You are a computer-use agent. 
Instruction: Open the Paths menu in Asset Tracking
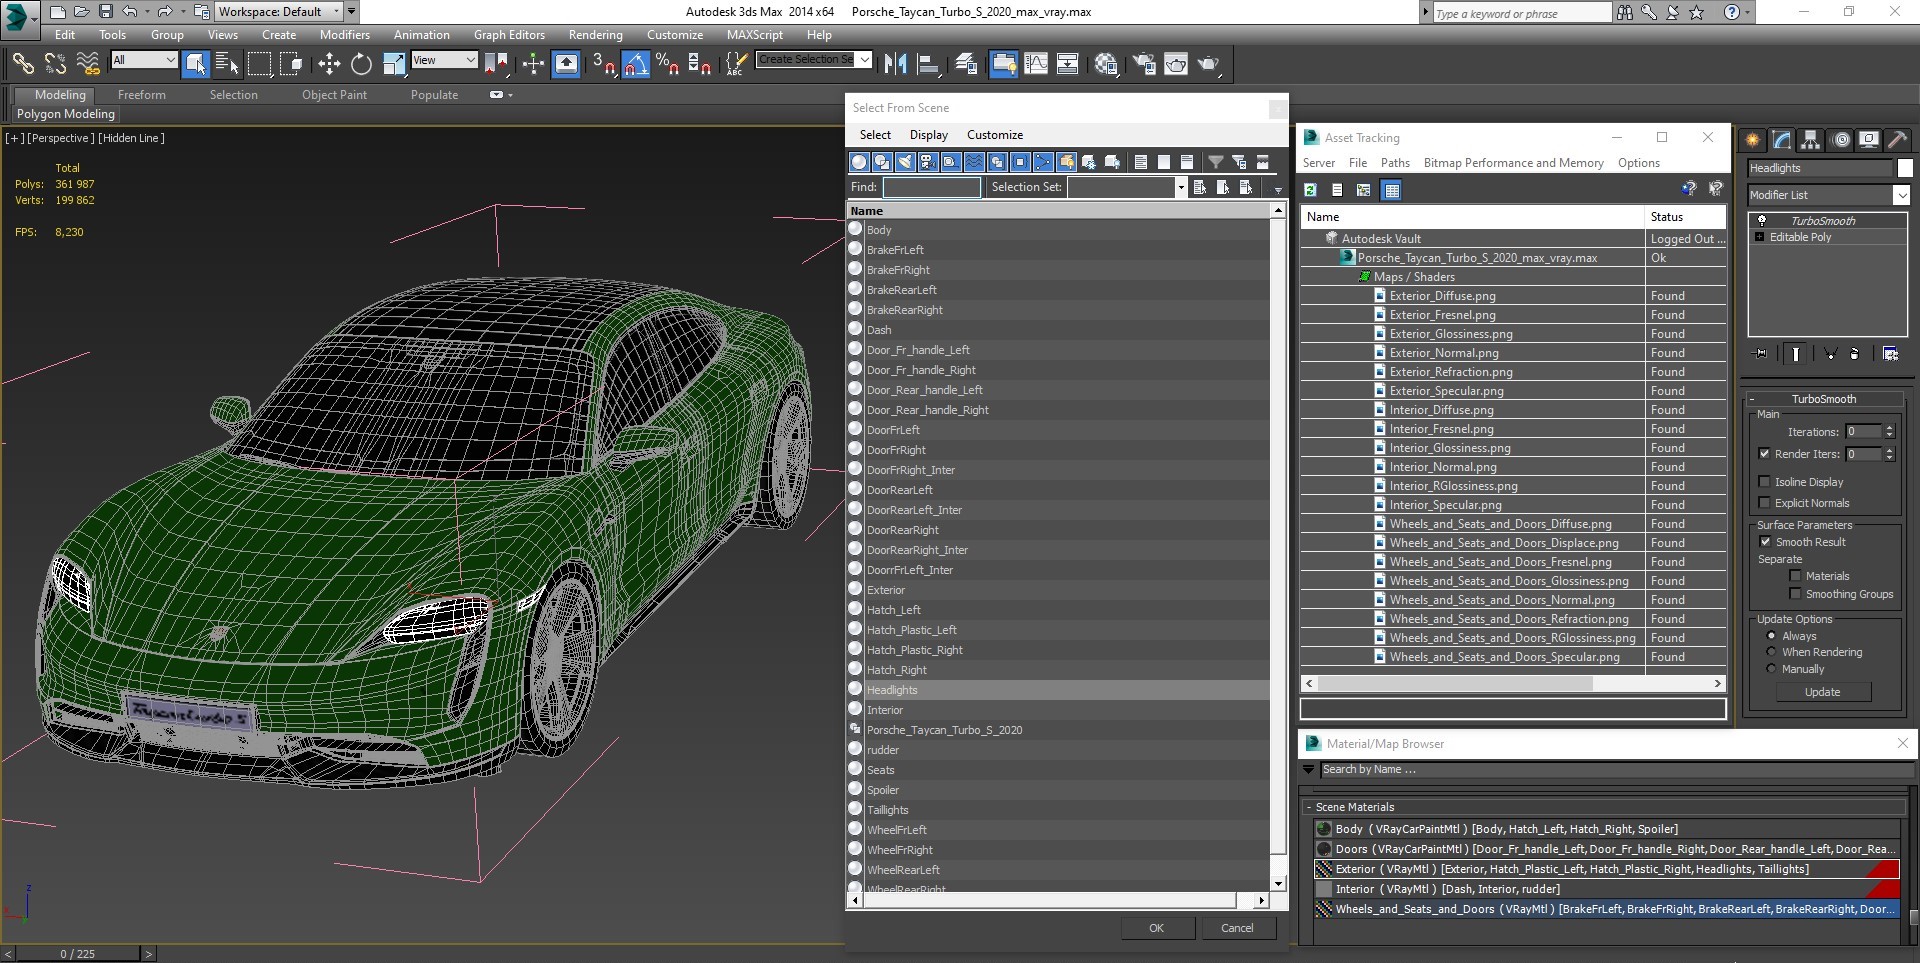point(1395,163)
